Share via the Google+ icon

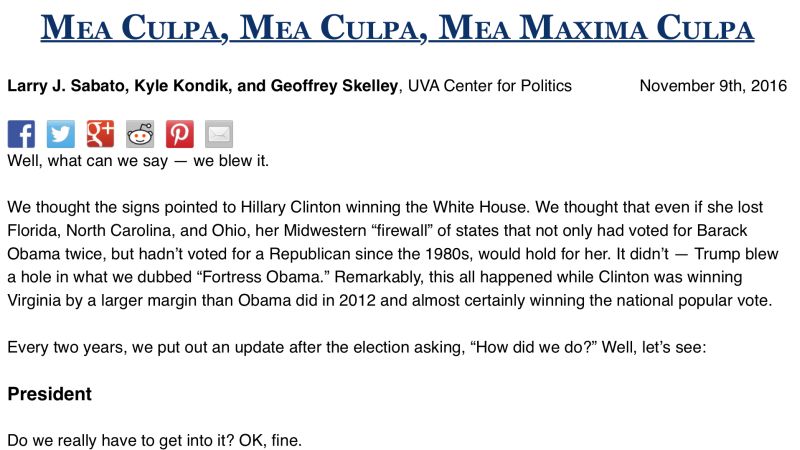click(100, 134)
